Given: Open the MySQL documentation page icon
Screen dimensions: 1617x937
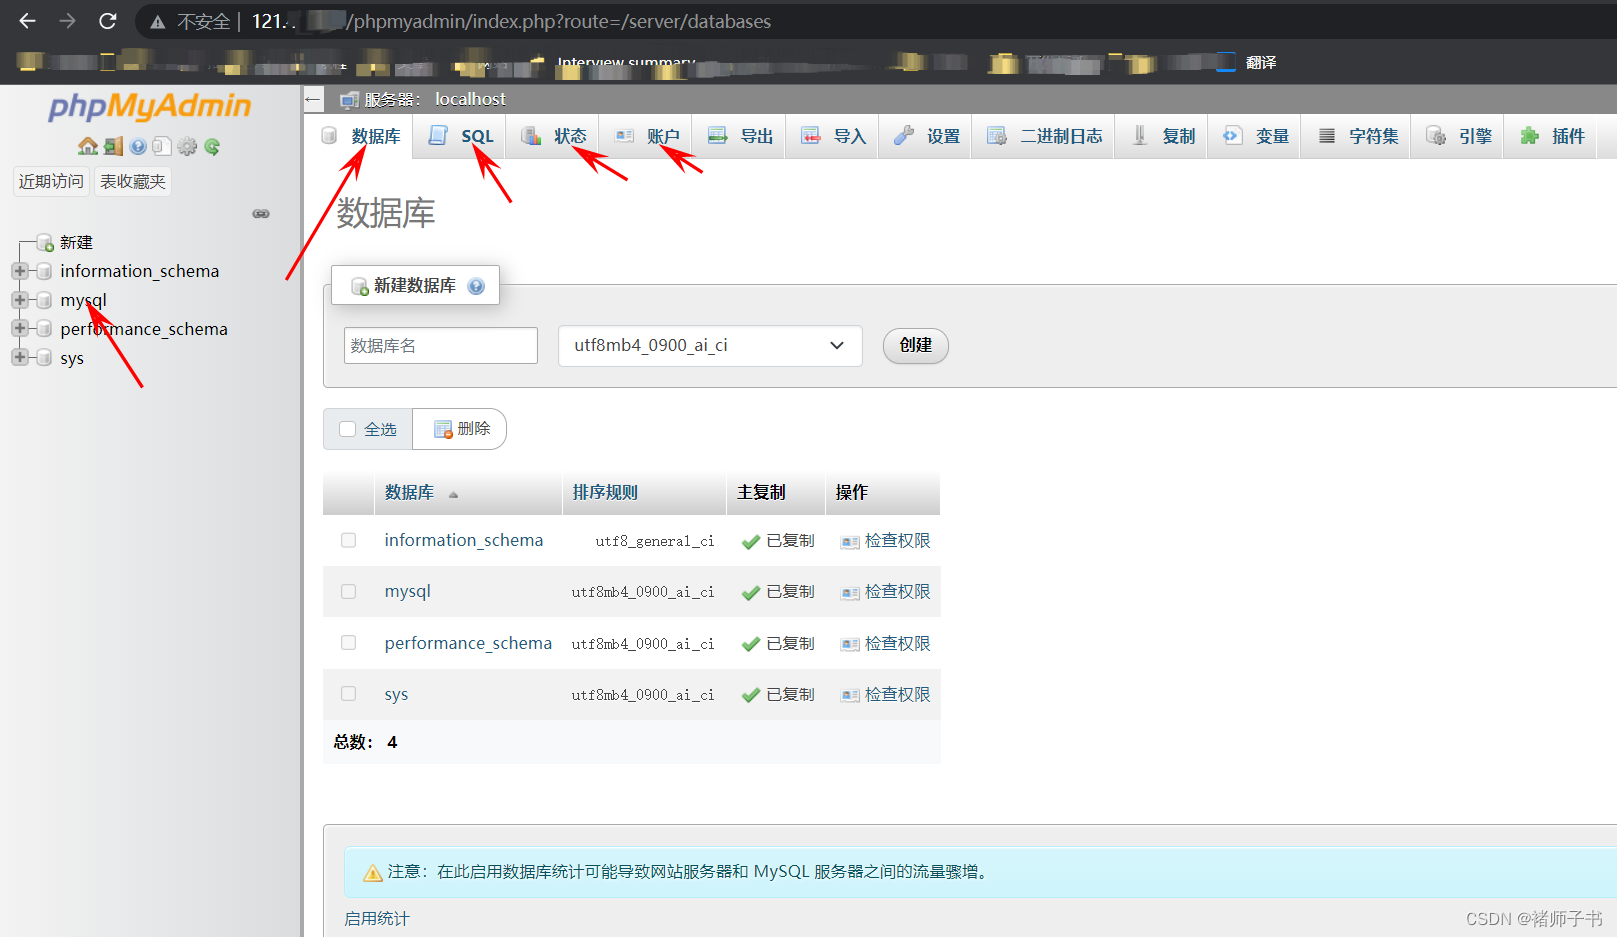Looking at the screenshot, I should [x=162, y=147].
